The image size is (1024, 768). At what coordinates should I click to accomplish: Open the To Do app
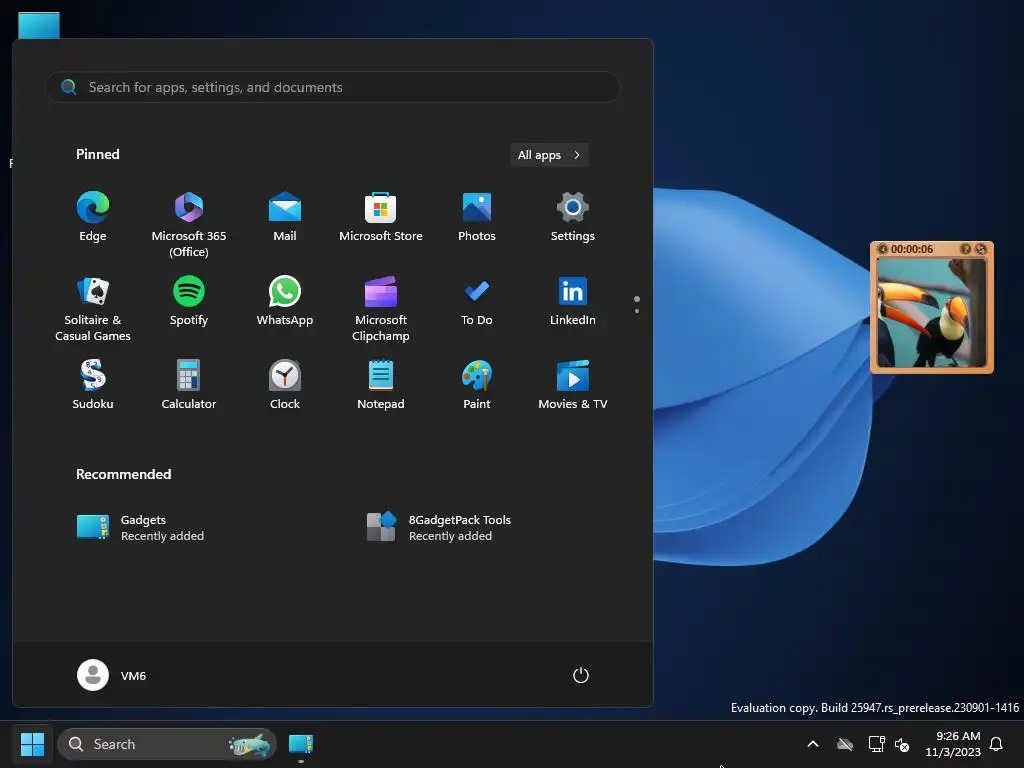click(x=477, y=301)
